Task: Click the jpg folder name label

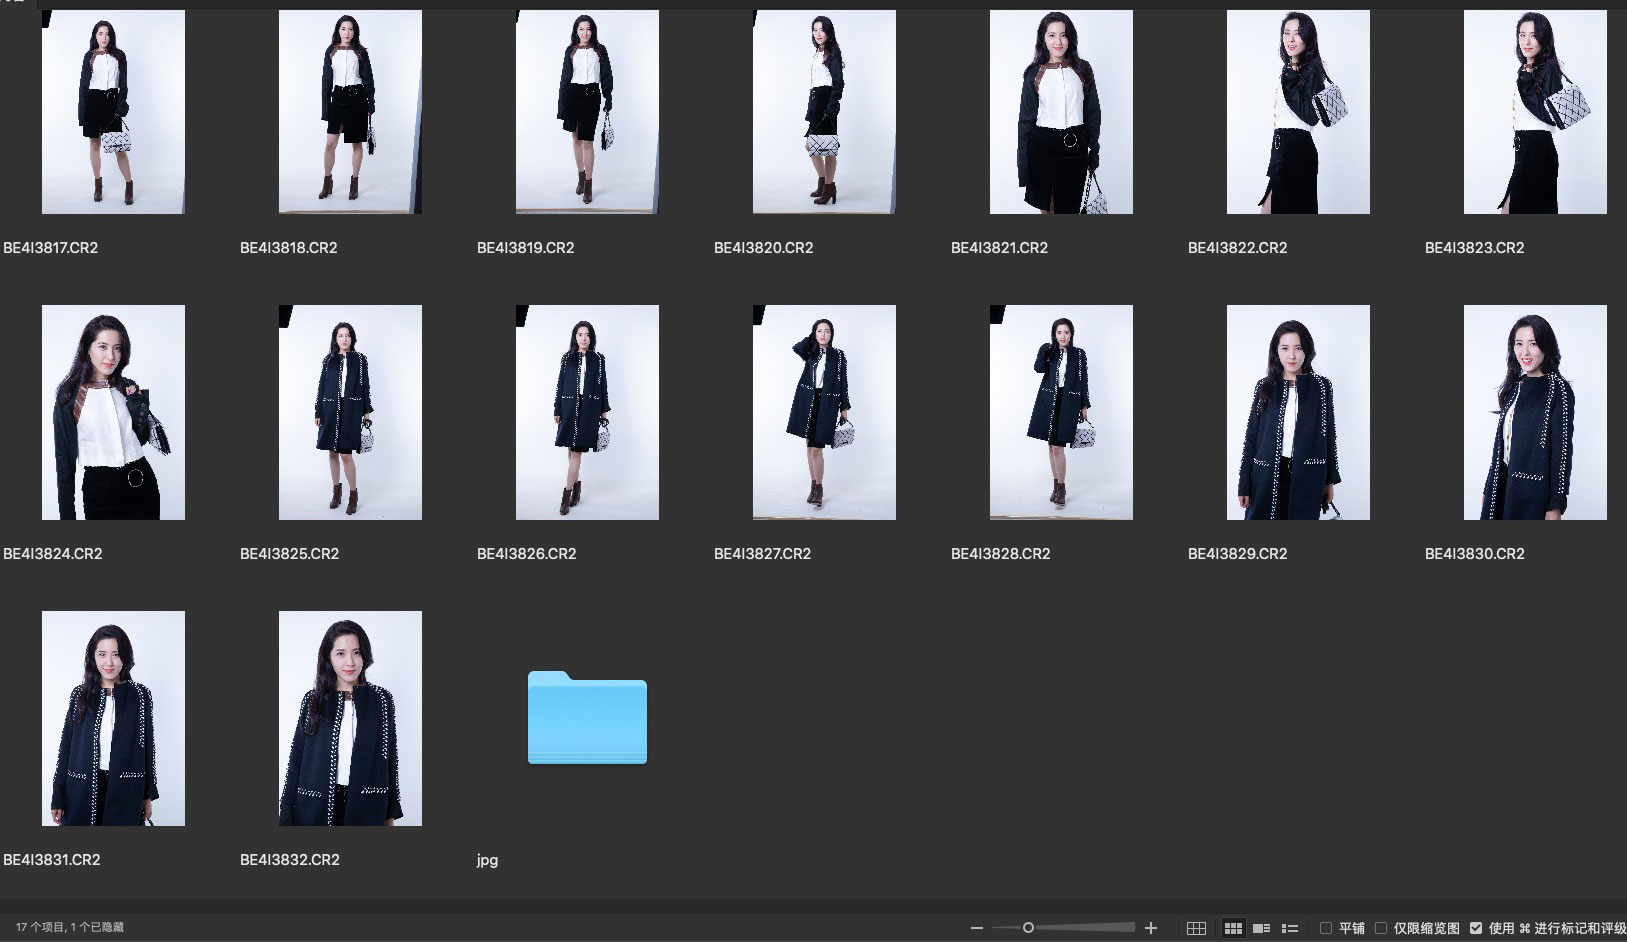Action: 487,860
